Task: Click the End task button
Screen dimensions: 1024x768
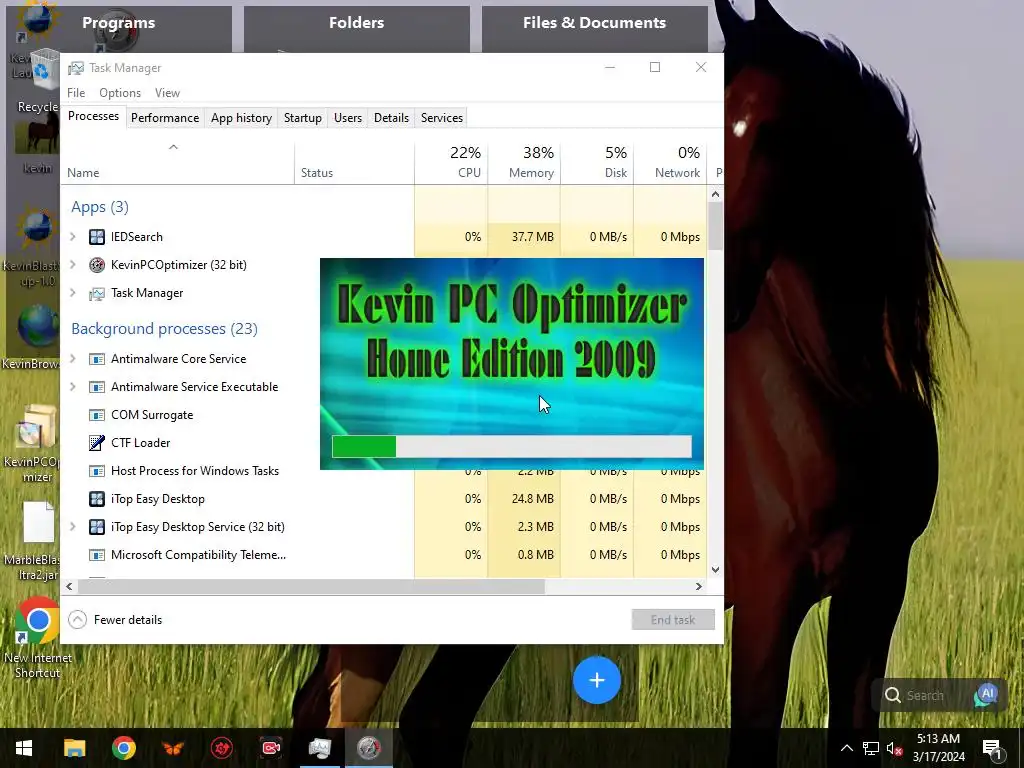Action: [673, 620]
